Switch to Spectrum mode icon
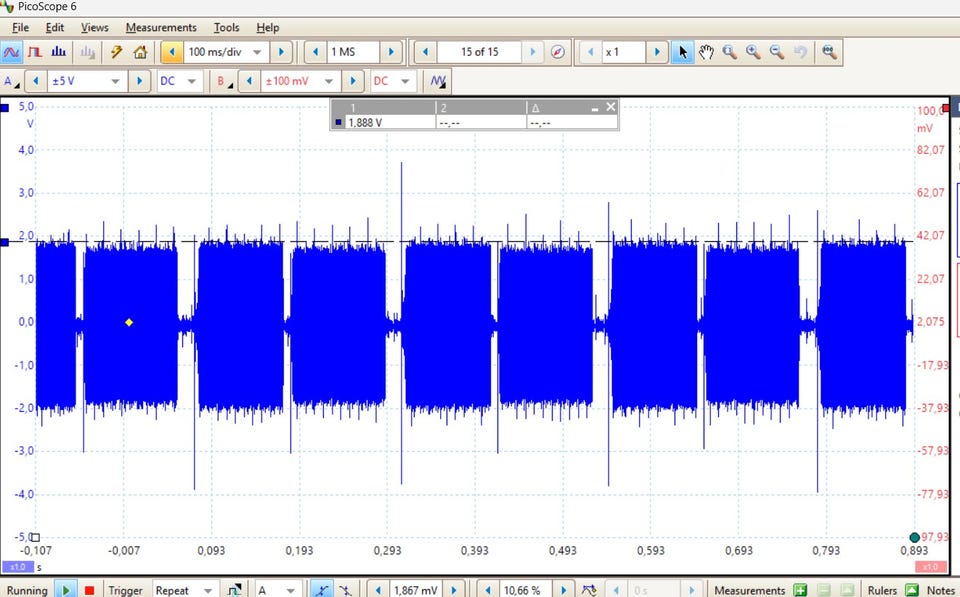The height and width of the screenshot is (597, 960). tap(59, 52)
